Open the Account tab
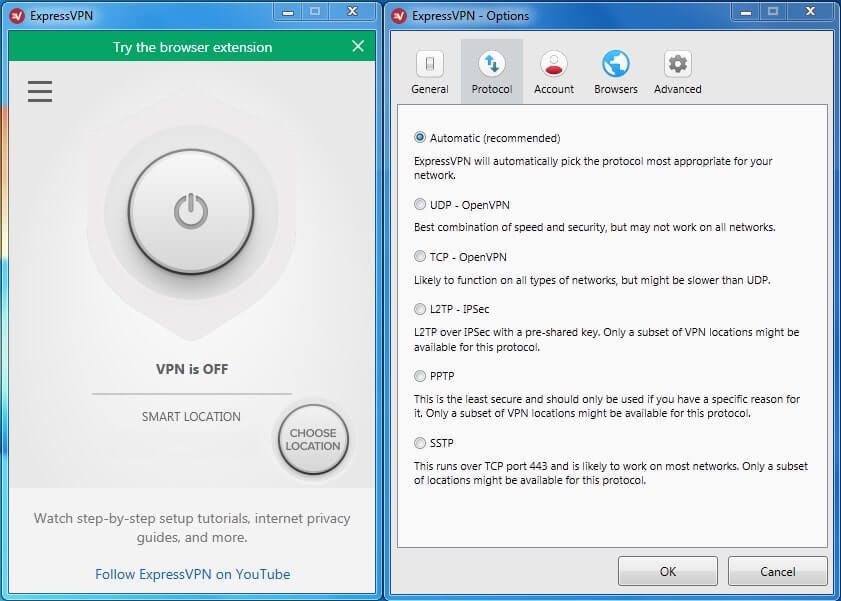 click(554, 72)
